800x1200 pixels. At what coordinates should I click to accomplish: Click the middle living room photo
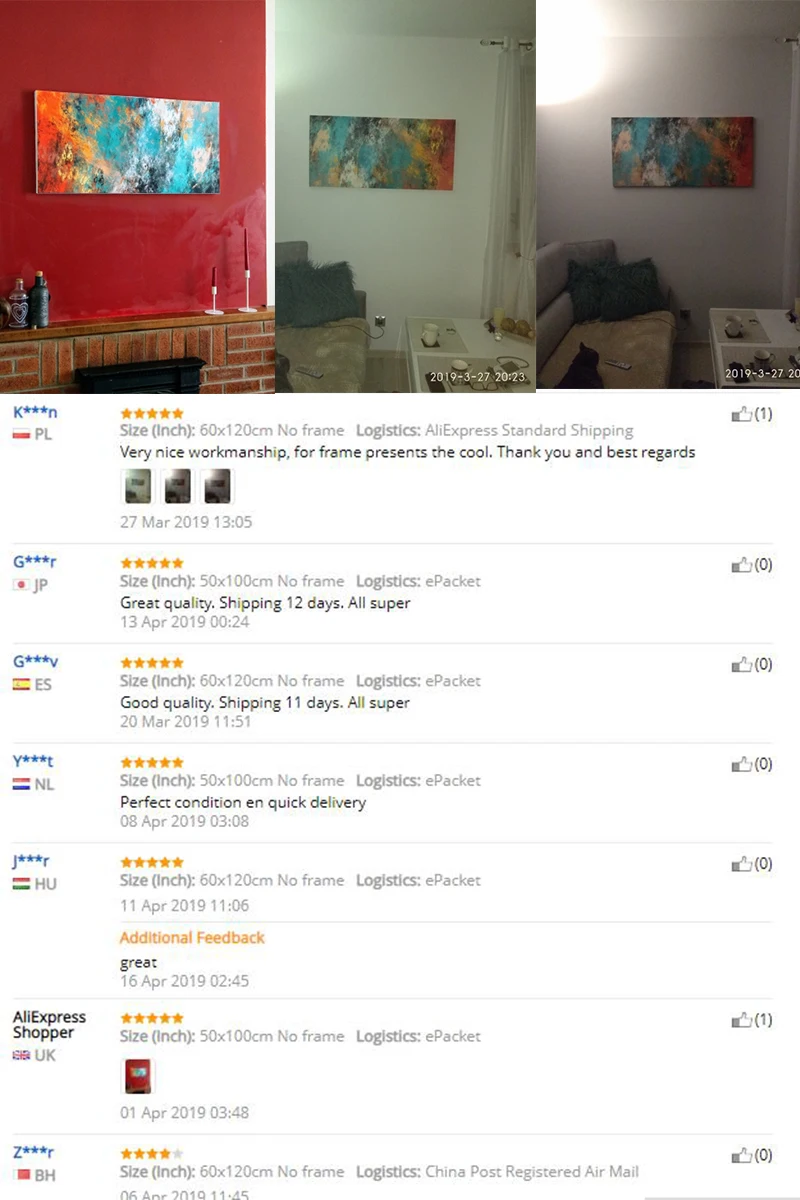(x=405, y=196)
